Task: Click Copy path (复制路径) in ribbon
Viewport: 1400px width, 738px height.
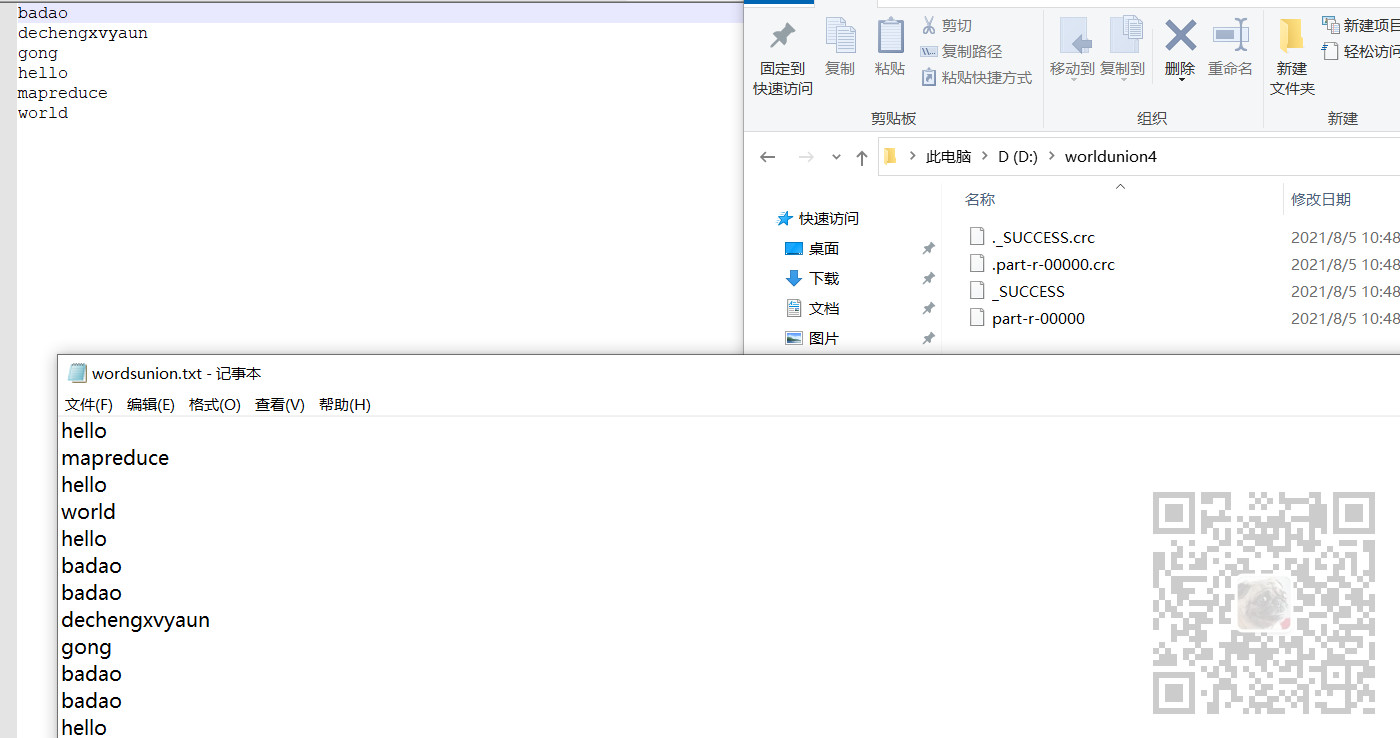Action: click(x=961, y=51)
